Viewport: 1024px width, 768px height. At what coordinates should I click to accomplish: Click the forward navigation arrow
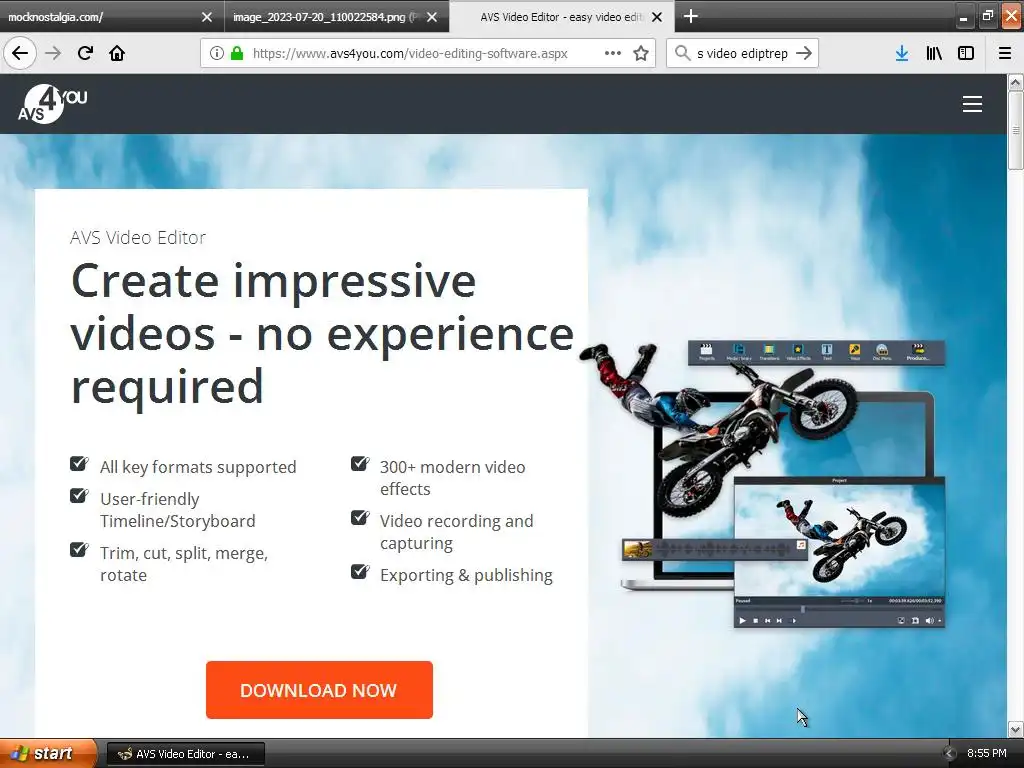(53, 53)
